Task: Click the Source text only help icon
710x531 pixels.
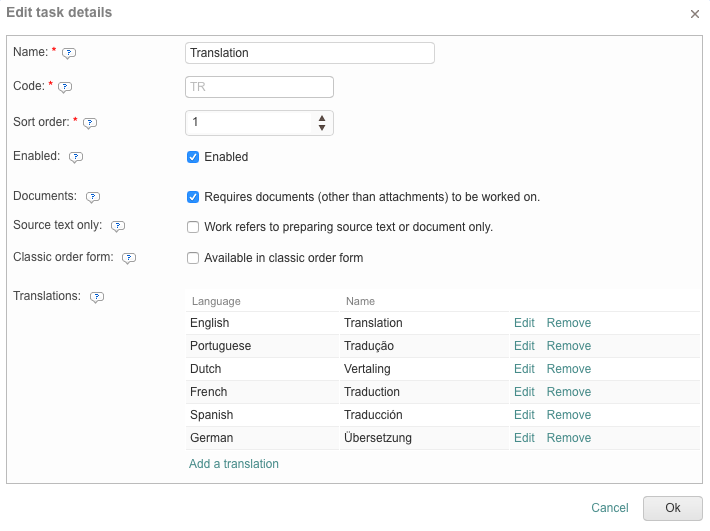Action: [x=118, y=227]
